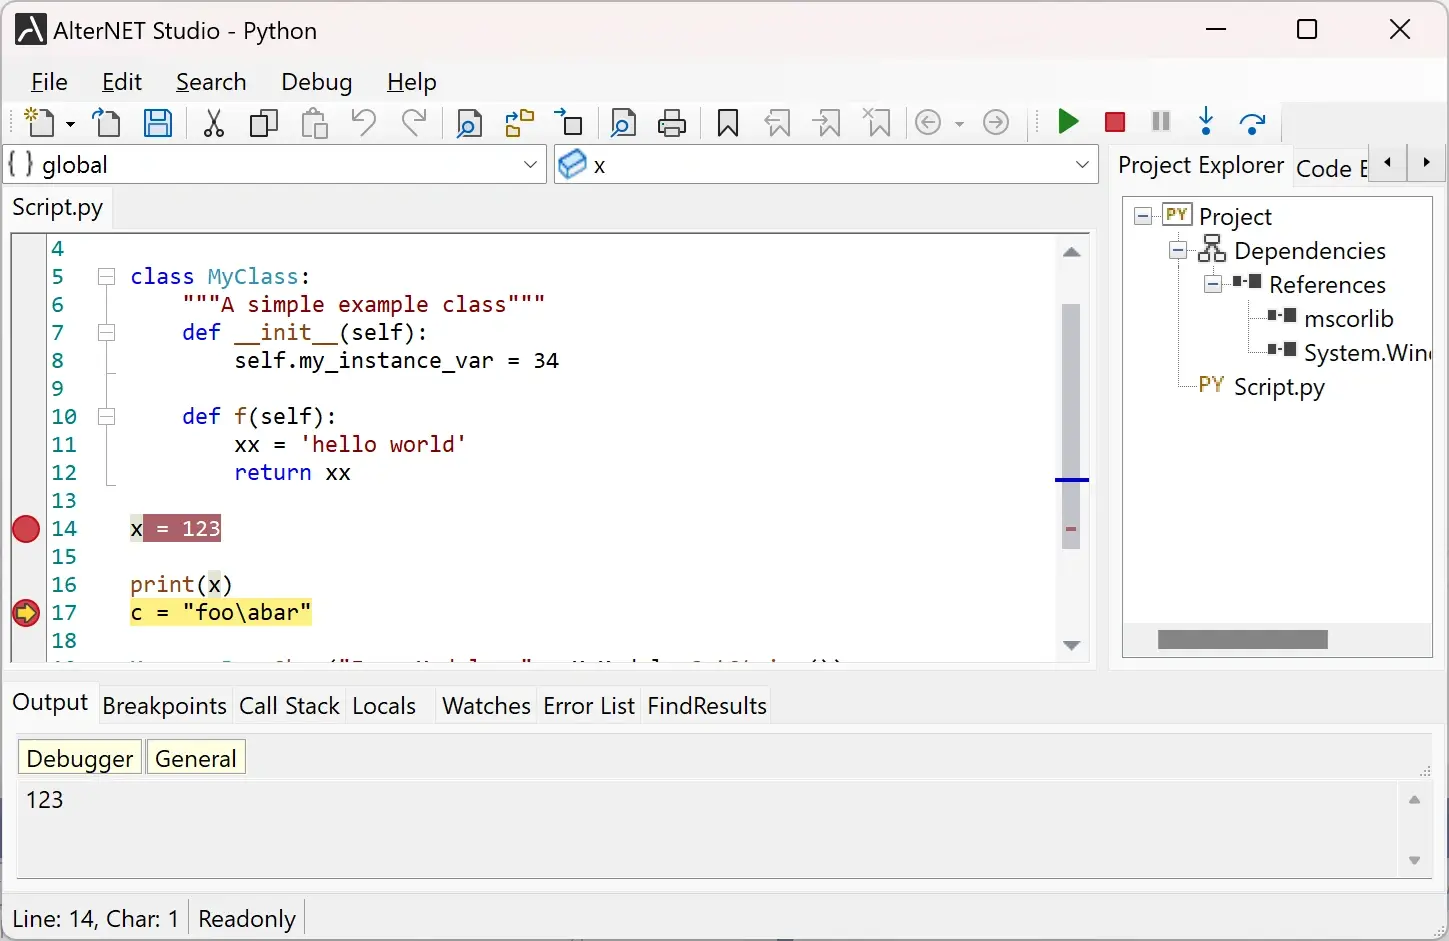Open the Debug menu
This screenshot has width=1449, height=941.
tap(316, 82)
